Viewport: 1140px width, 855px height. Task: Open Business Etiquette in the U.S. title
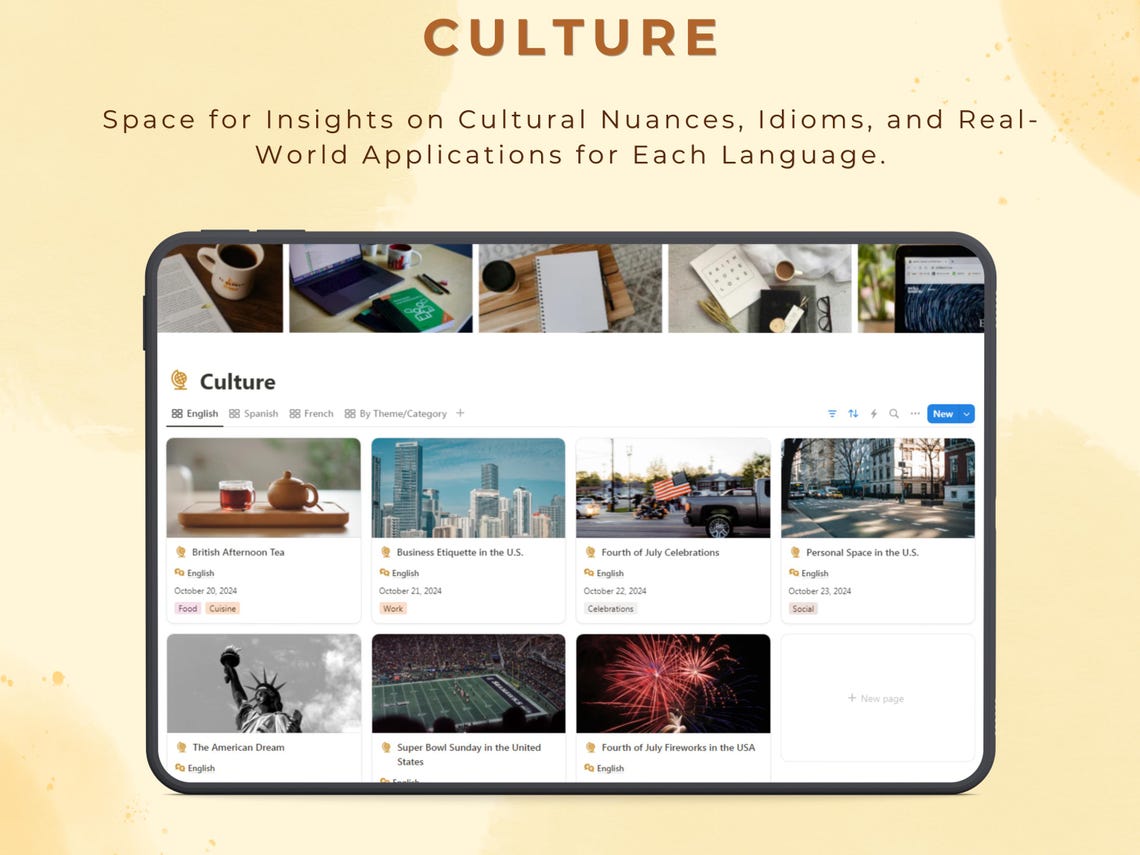459,553
